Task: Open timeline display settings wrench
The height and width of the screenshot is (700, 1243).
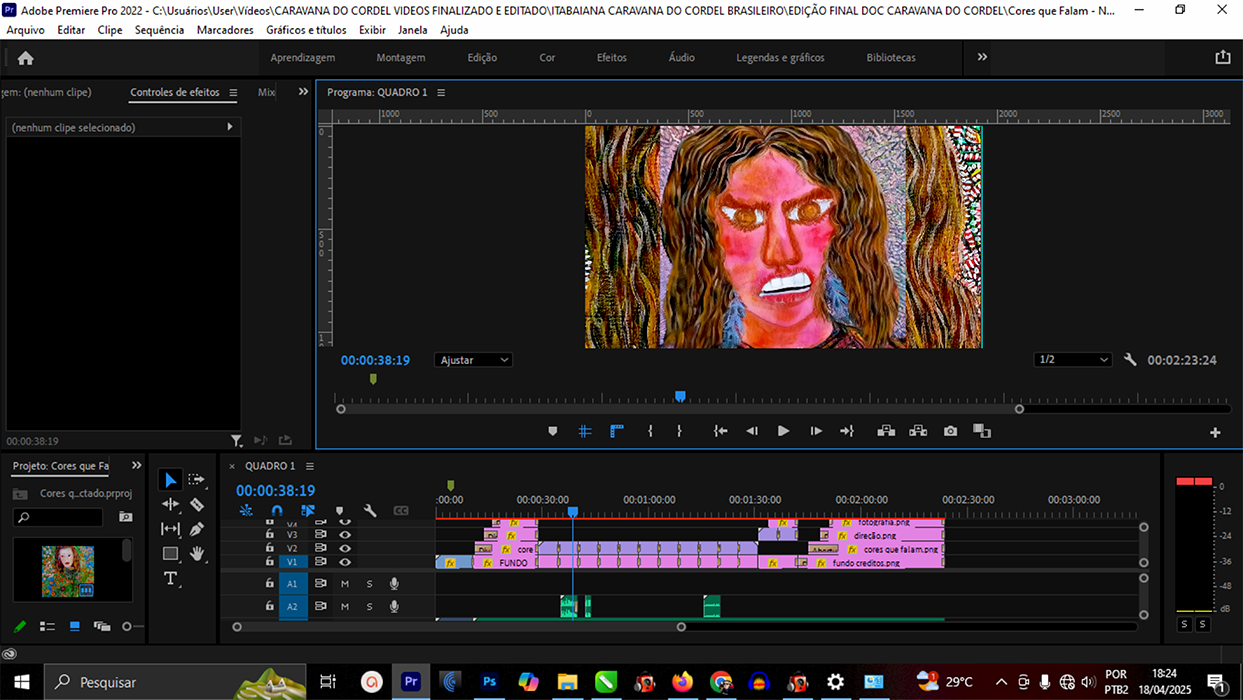Action: point(370,511)
